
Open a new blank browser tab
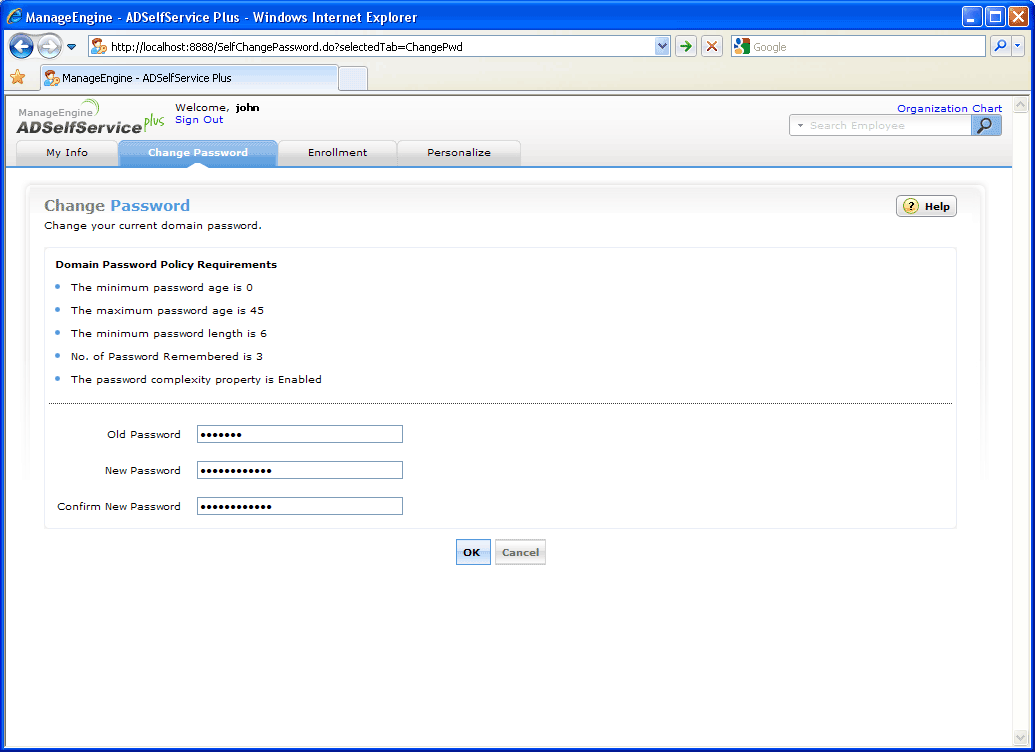(352, 79)
